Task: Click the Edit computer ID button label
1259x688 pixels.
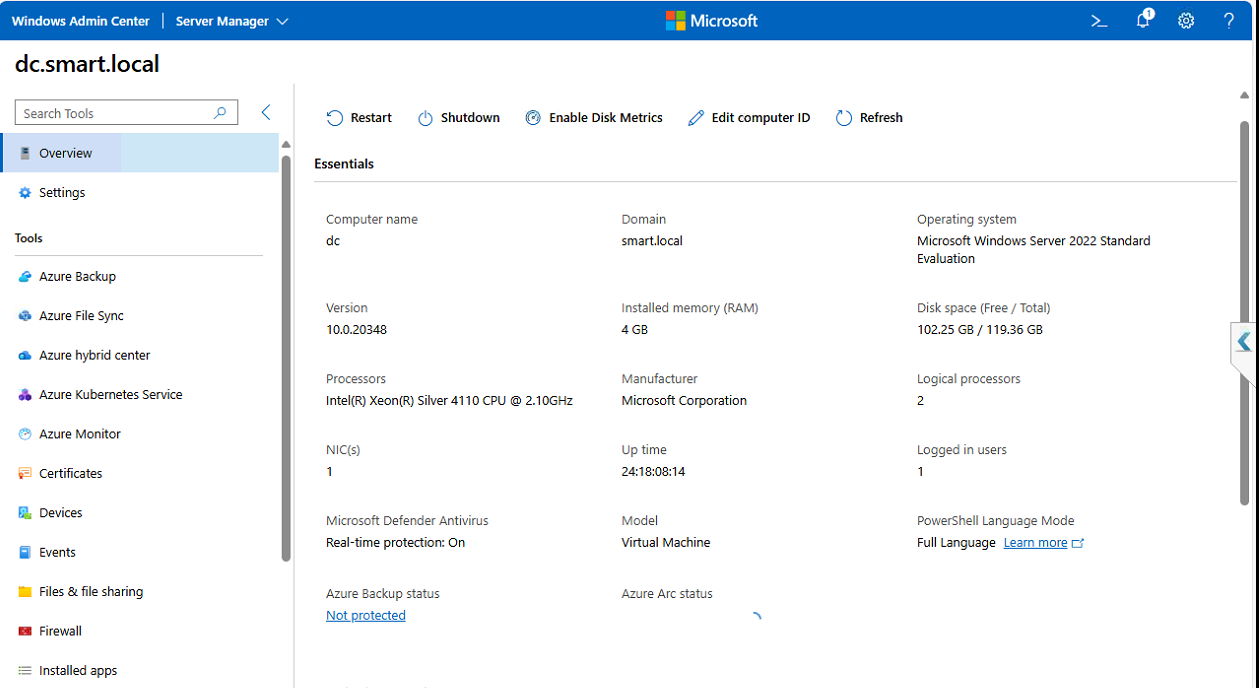Action: [x=761, y=118]
